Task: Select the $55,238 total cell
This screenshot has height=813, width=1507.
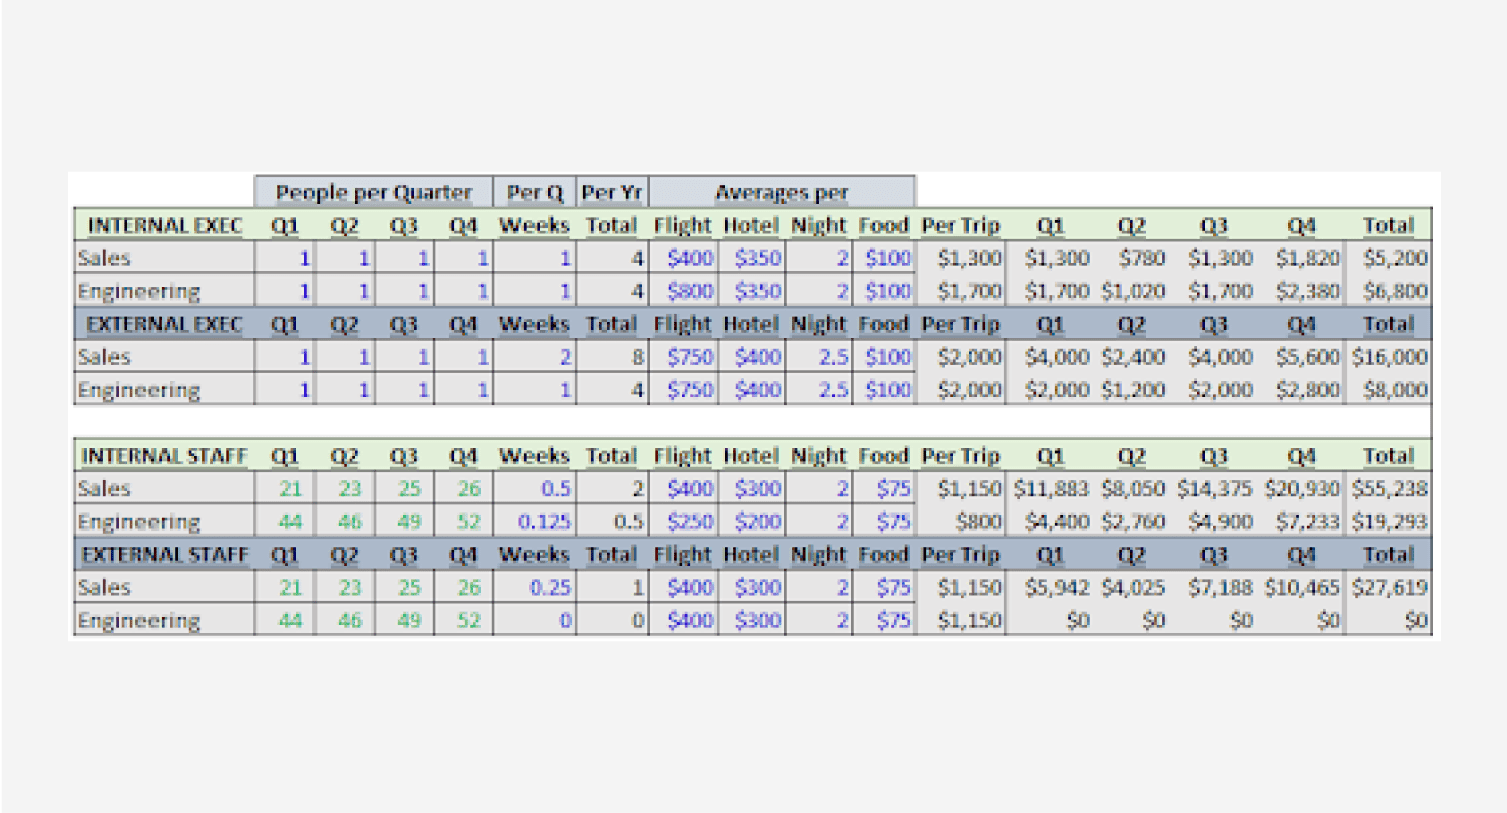Action: coord(1389,489)
